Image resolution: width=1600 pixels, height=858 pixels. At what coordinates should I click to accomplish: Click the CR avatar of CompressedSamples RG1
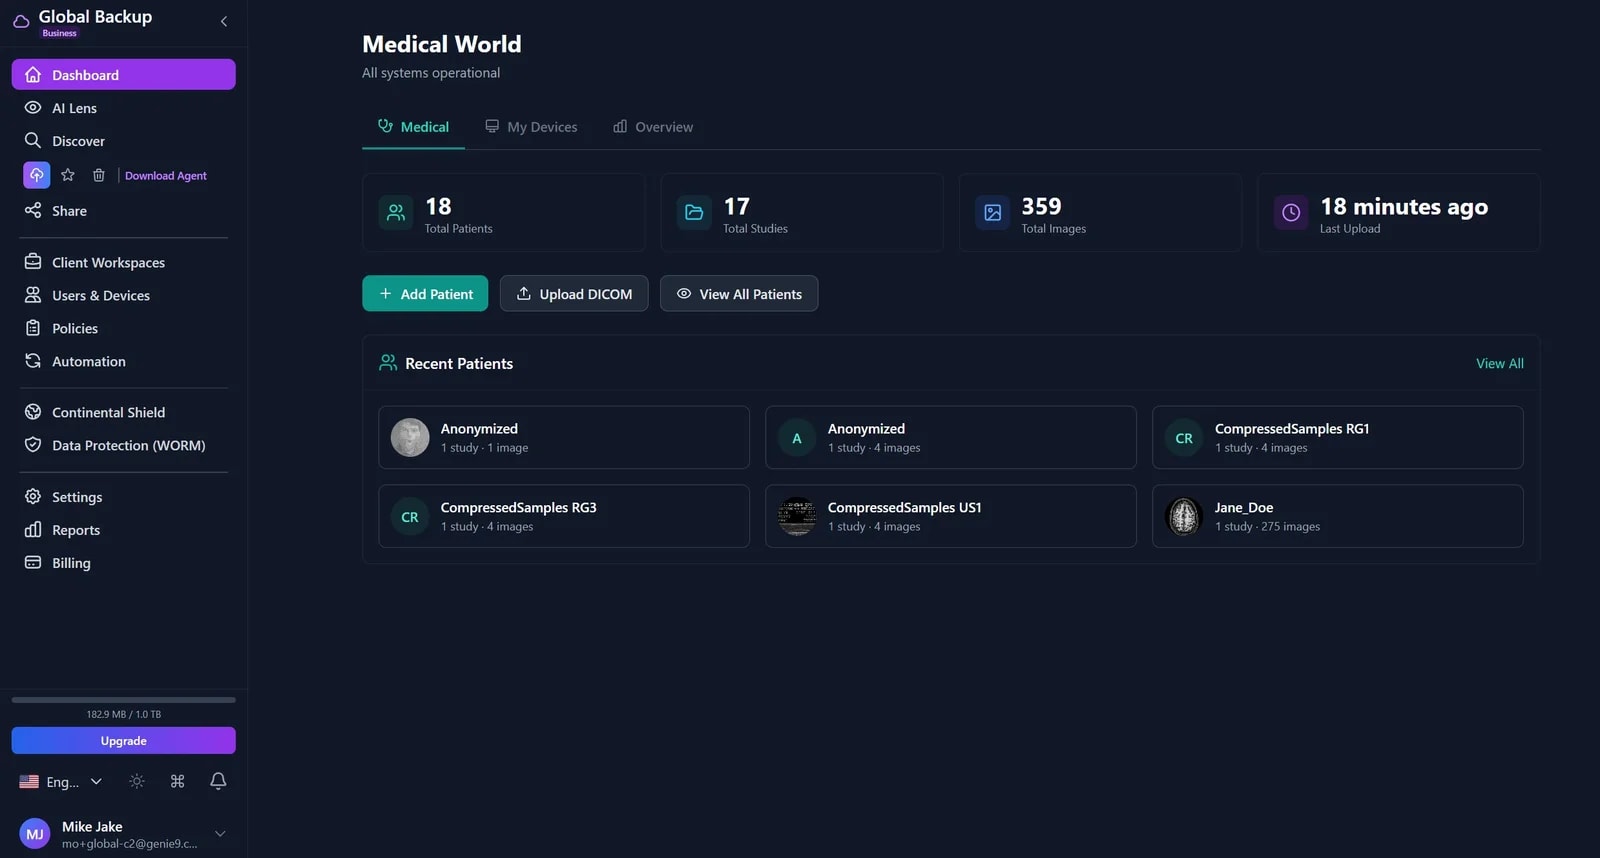point(1184,438)
